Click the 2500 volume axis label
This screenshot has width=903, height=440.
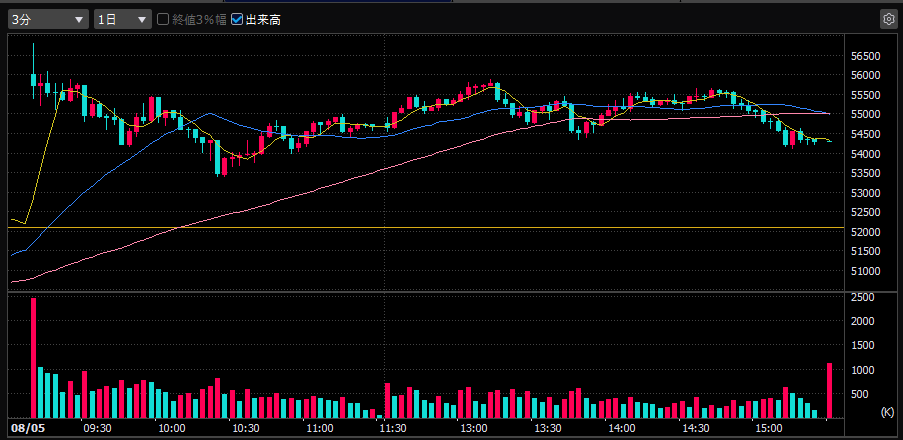coord(862,297)
